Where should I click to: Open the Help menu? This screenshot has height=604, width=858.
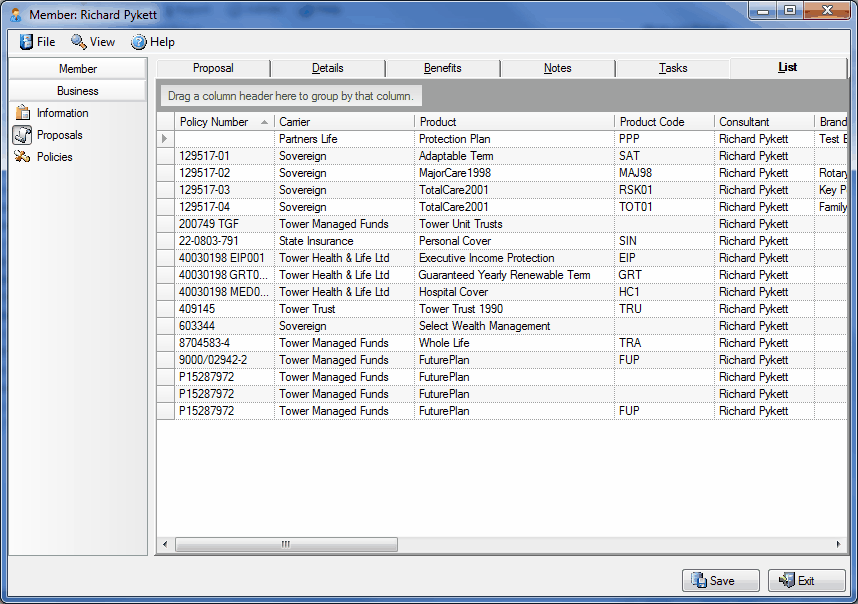click(153, 42)
